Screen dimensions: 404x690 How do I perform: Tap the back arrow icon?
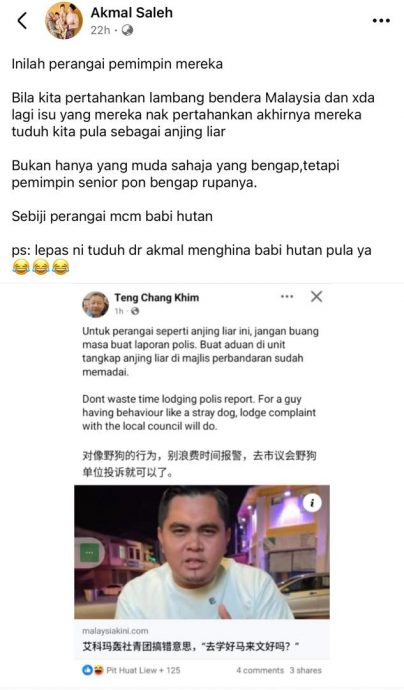[22, 20]
